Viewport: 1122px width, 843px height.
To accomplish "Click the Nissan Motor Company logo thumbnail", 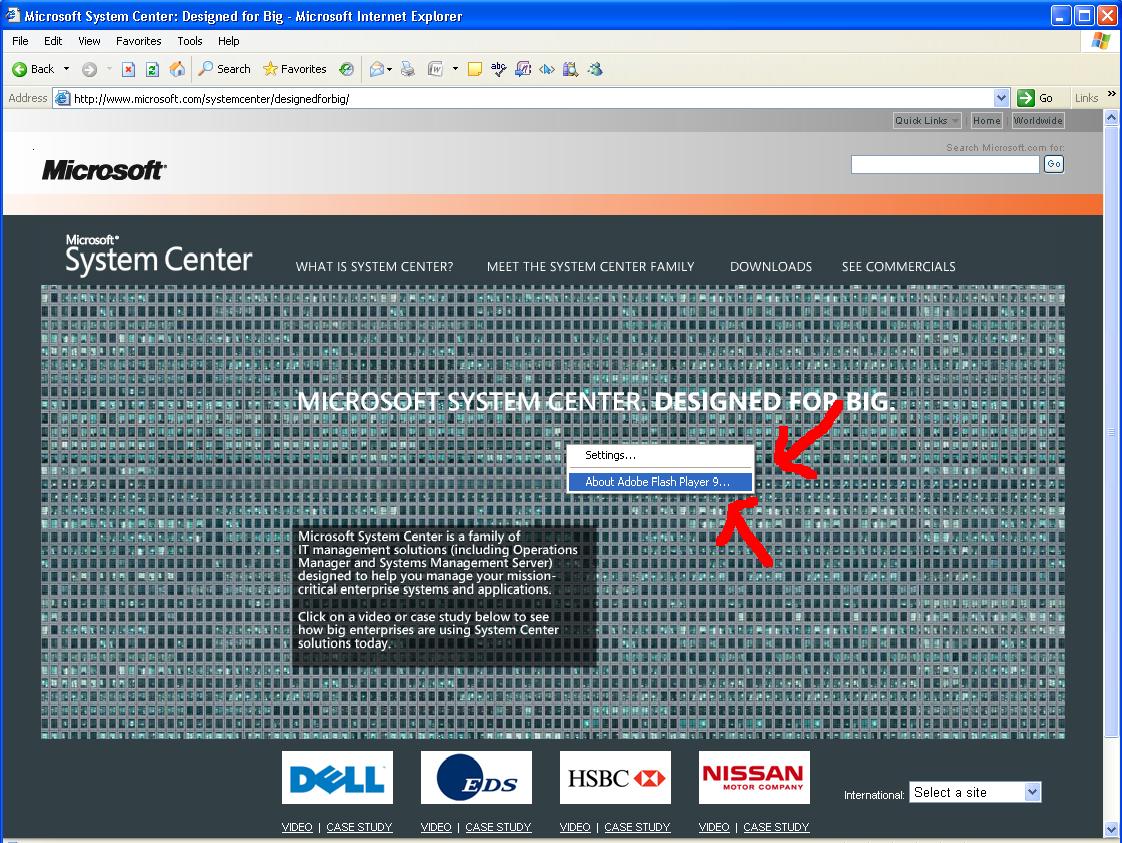I will (754, 777).
